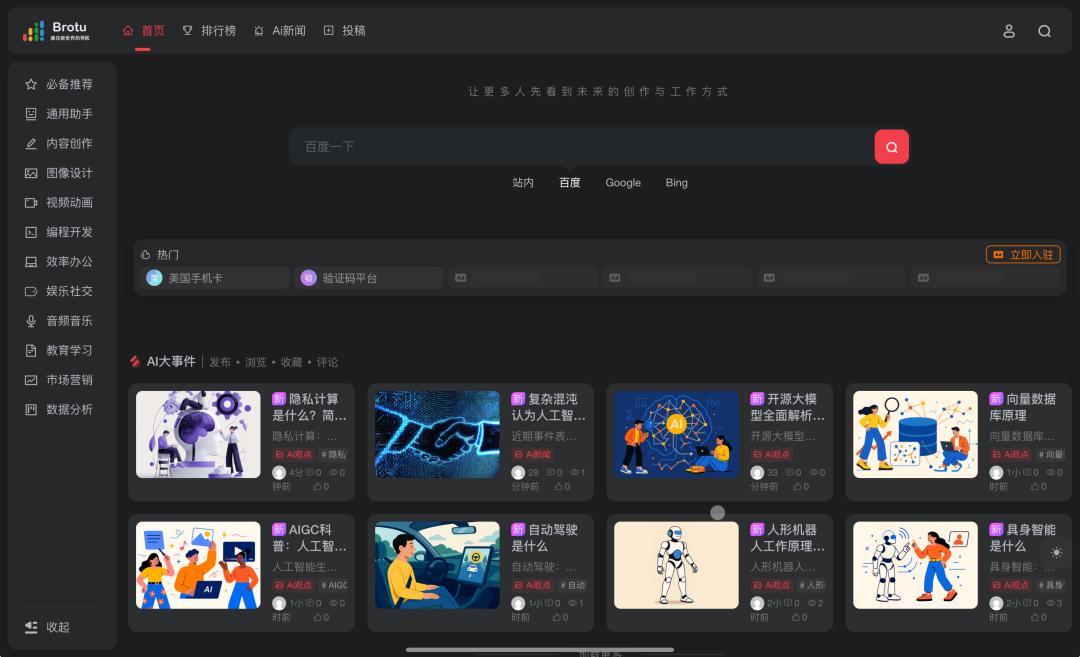Click the 视频动画 camera icon
This screenshot has width=1080, height=657.
[31, 202]
